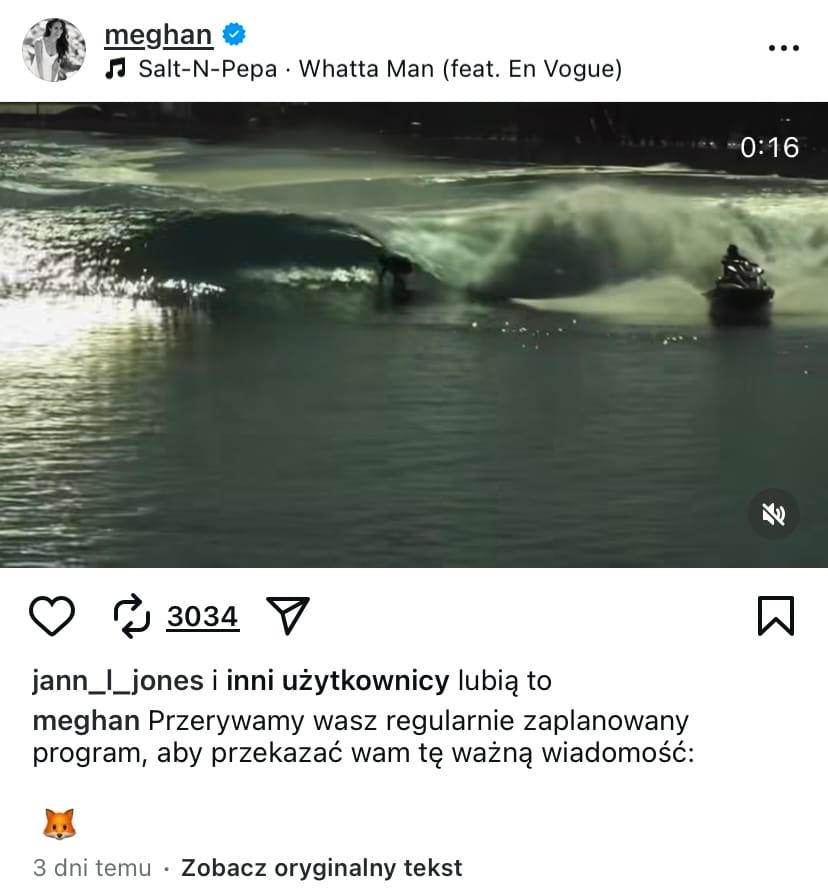Tap the music note icon
The image size is (828, 892).
[x=116, y=69]
